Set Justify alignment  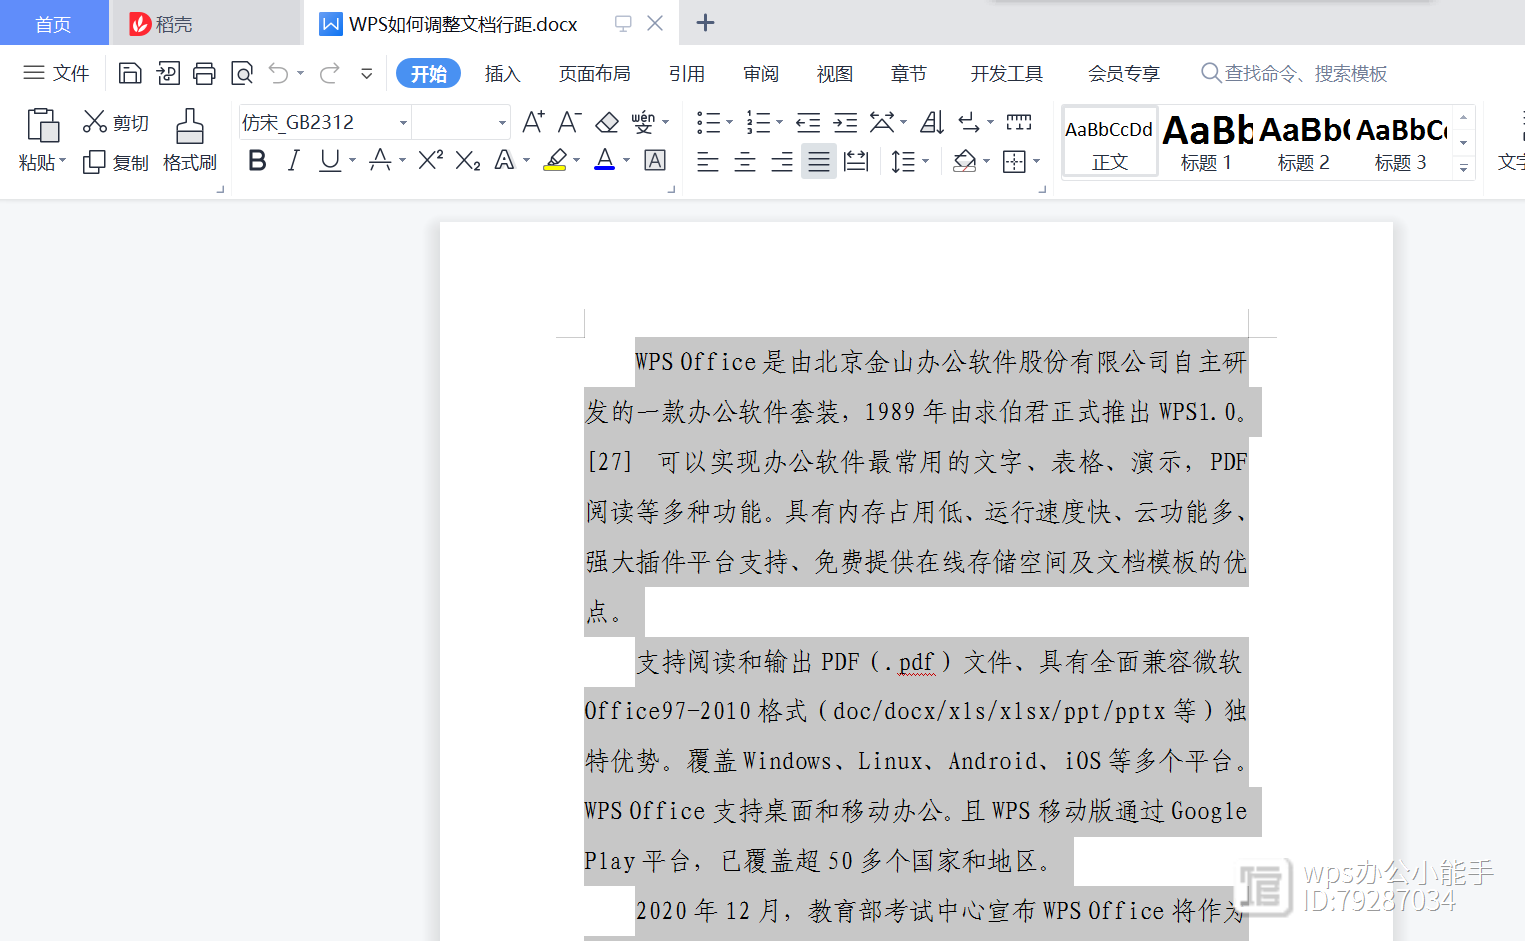(819, 161)
